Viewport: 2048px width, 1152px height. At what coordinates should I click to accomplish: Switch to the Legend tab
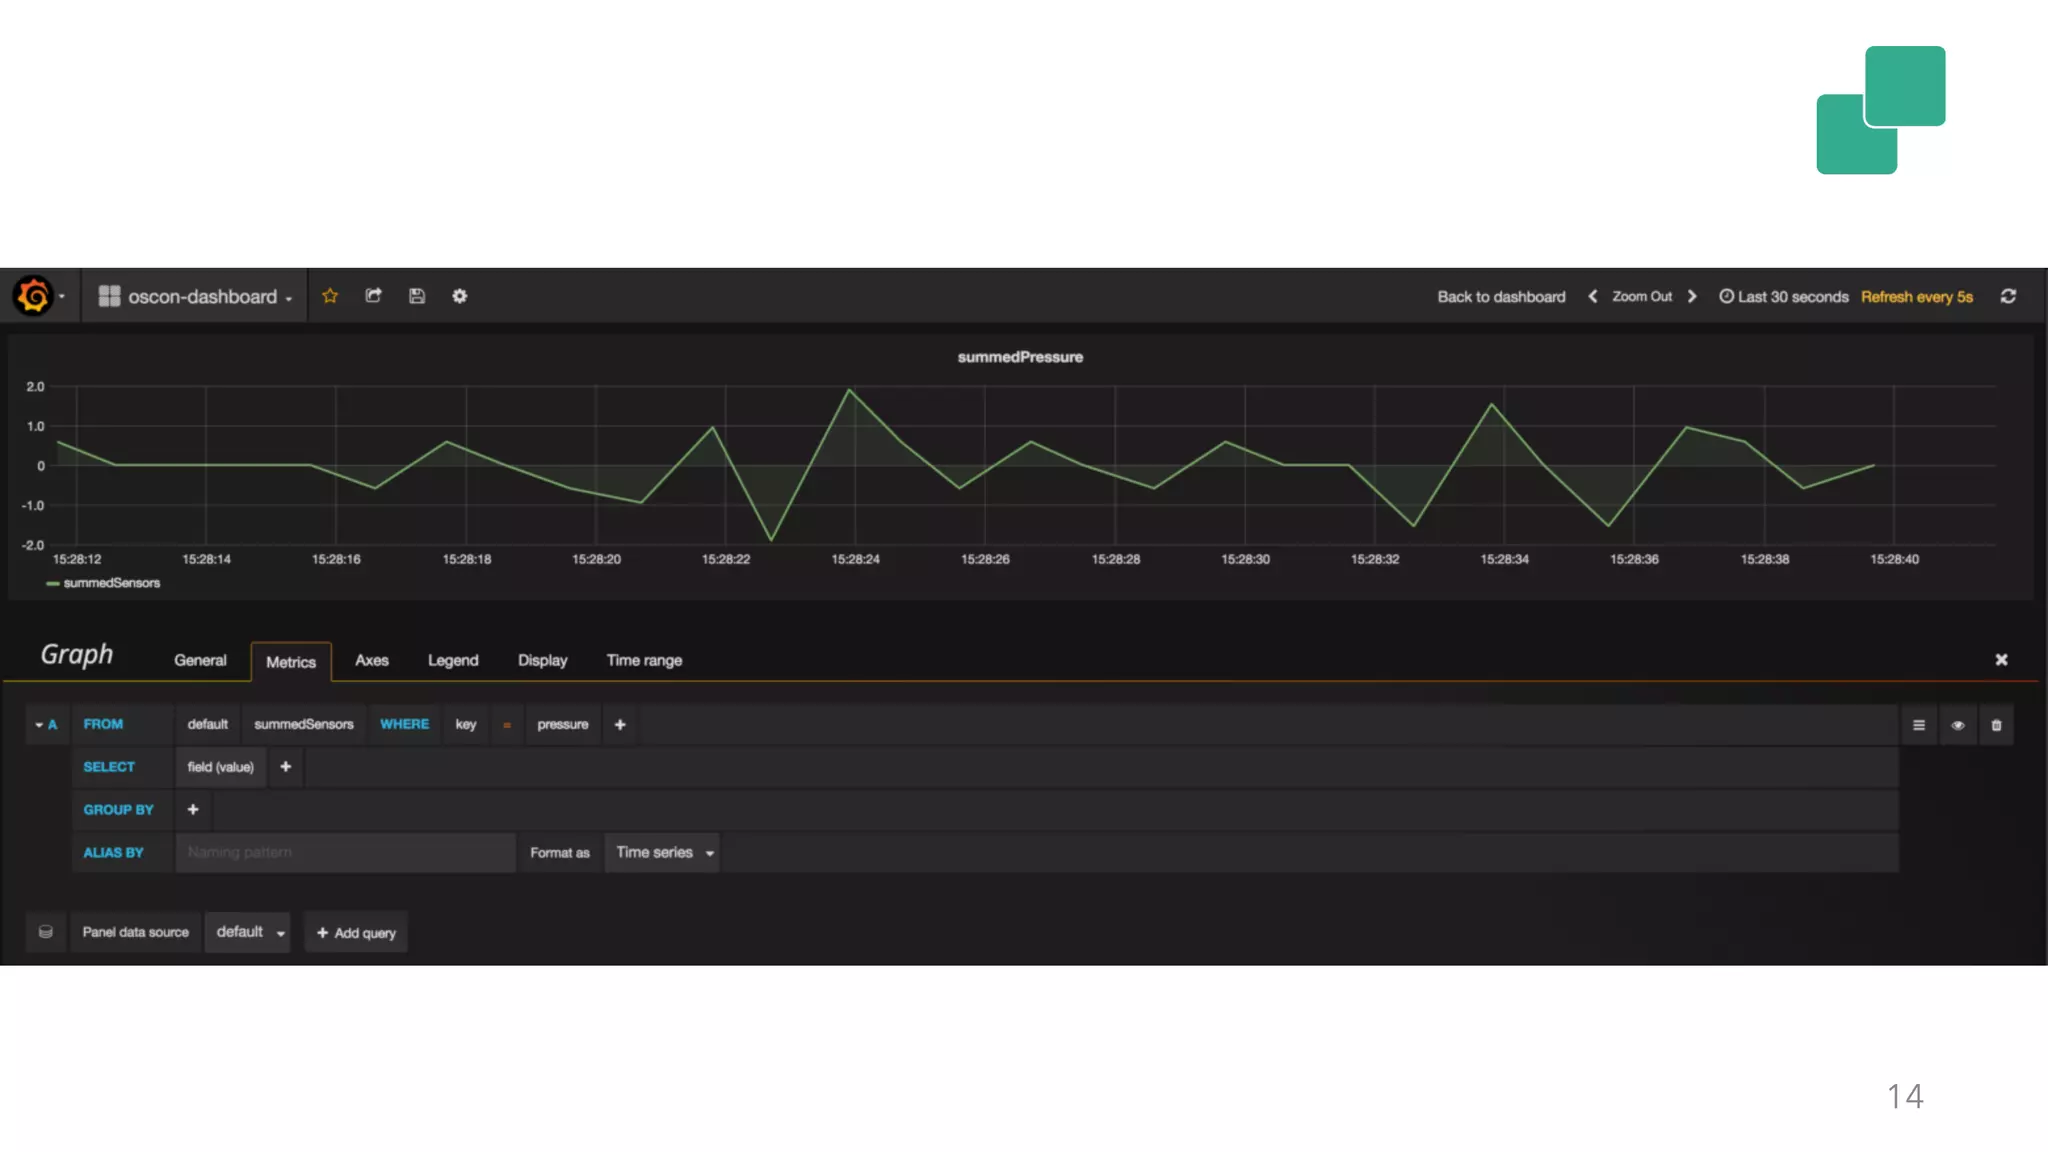click(453, 660)
